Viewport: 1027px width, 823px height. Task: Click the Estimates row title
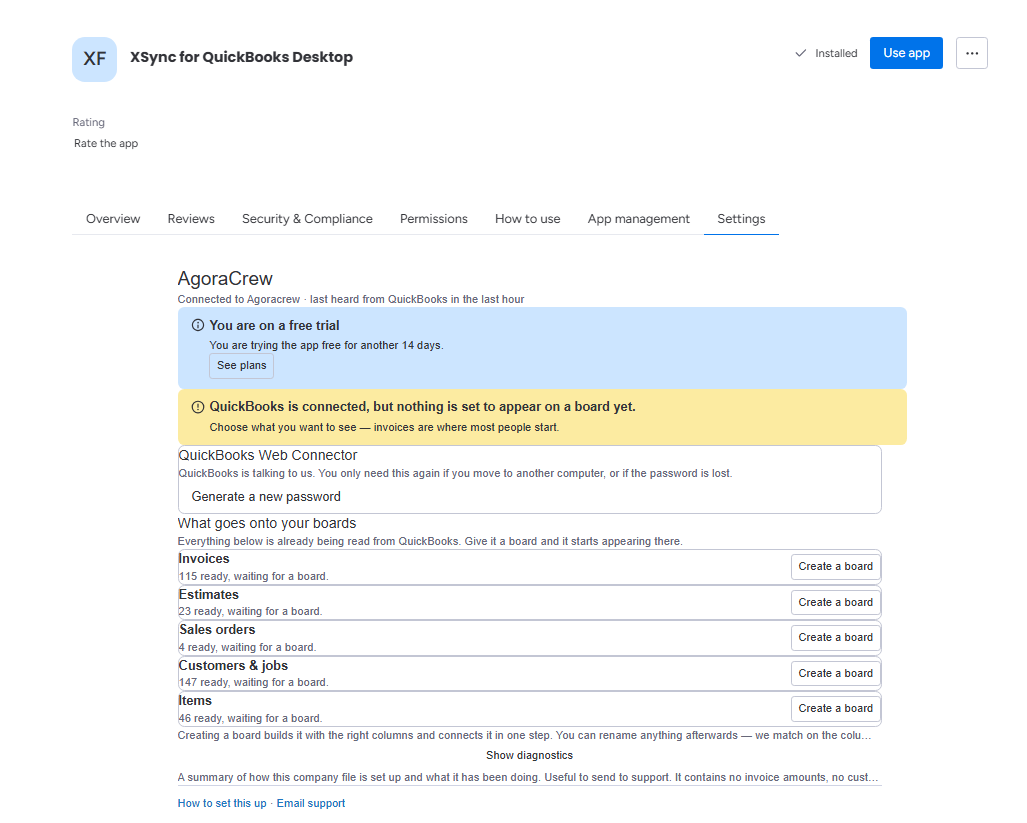pos(208,594)
